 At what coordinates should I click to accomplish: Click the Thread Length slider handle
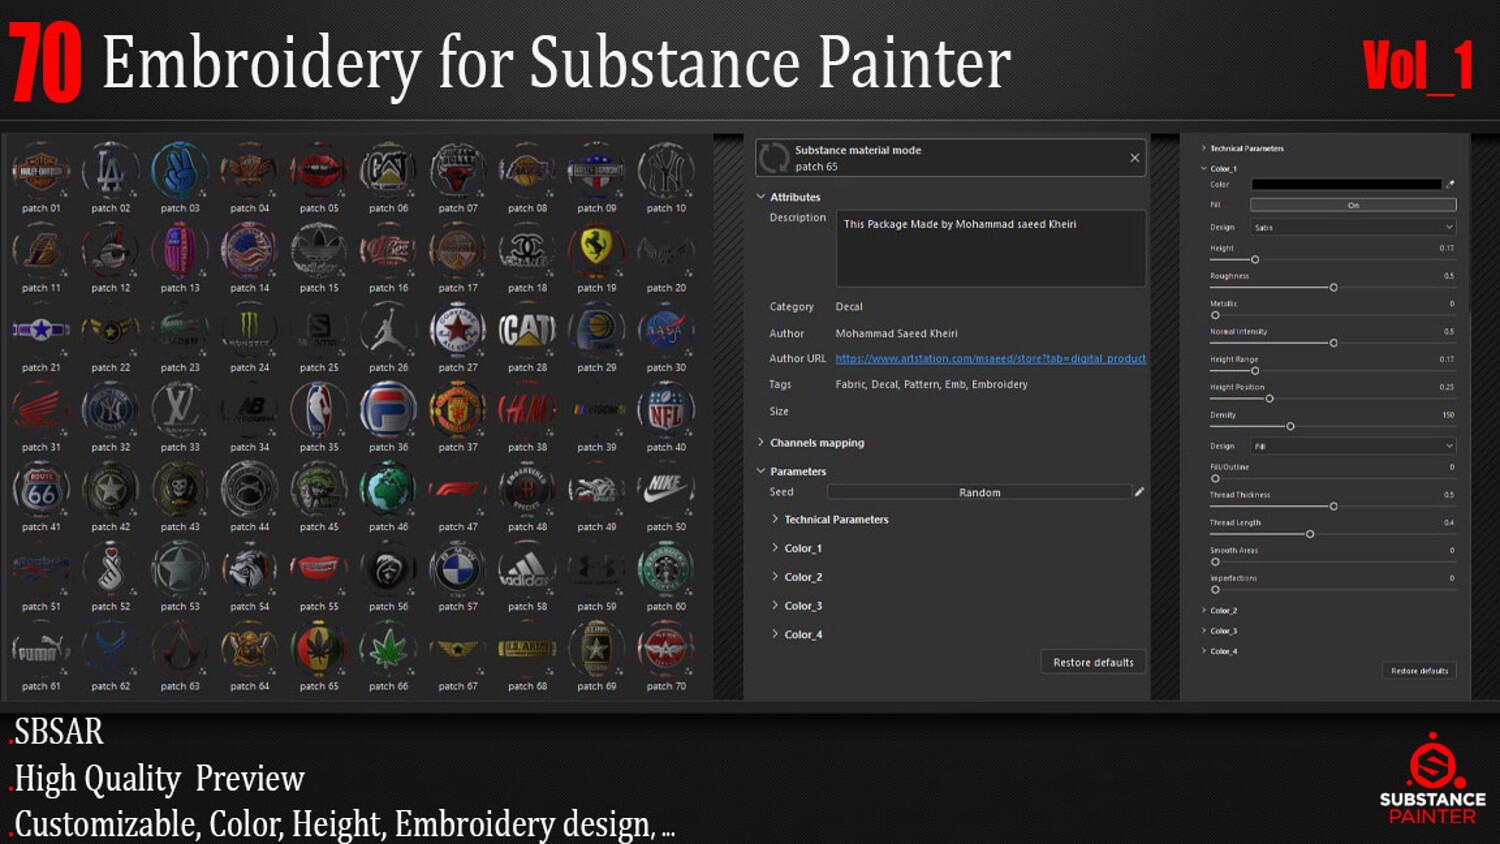click(1309, 534)
